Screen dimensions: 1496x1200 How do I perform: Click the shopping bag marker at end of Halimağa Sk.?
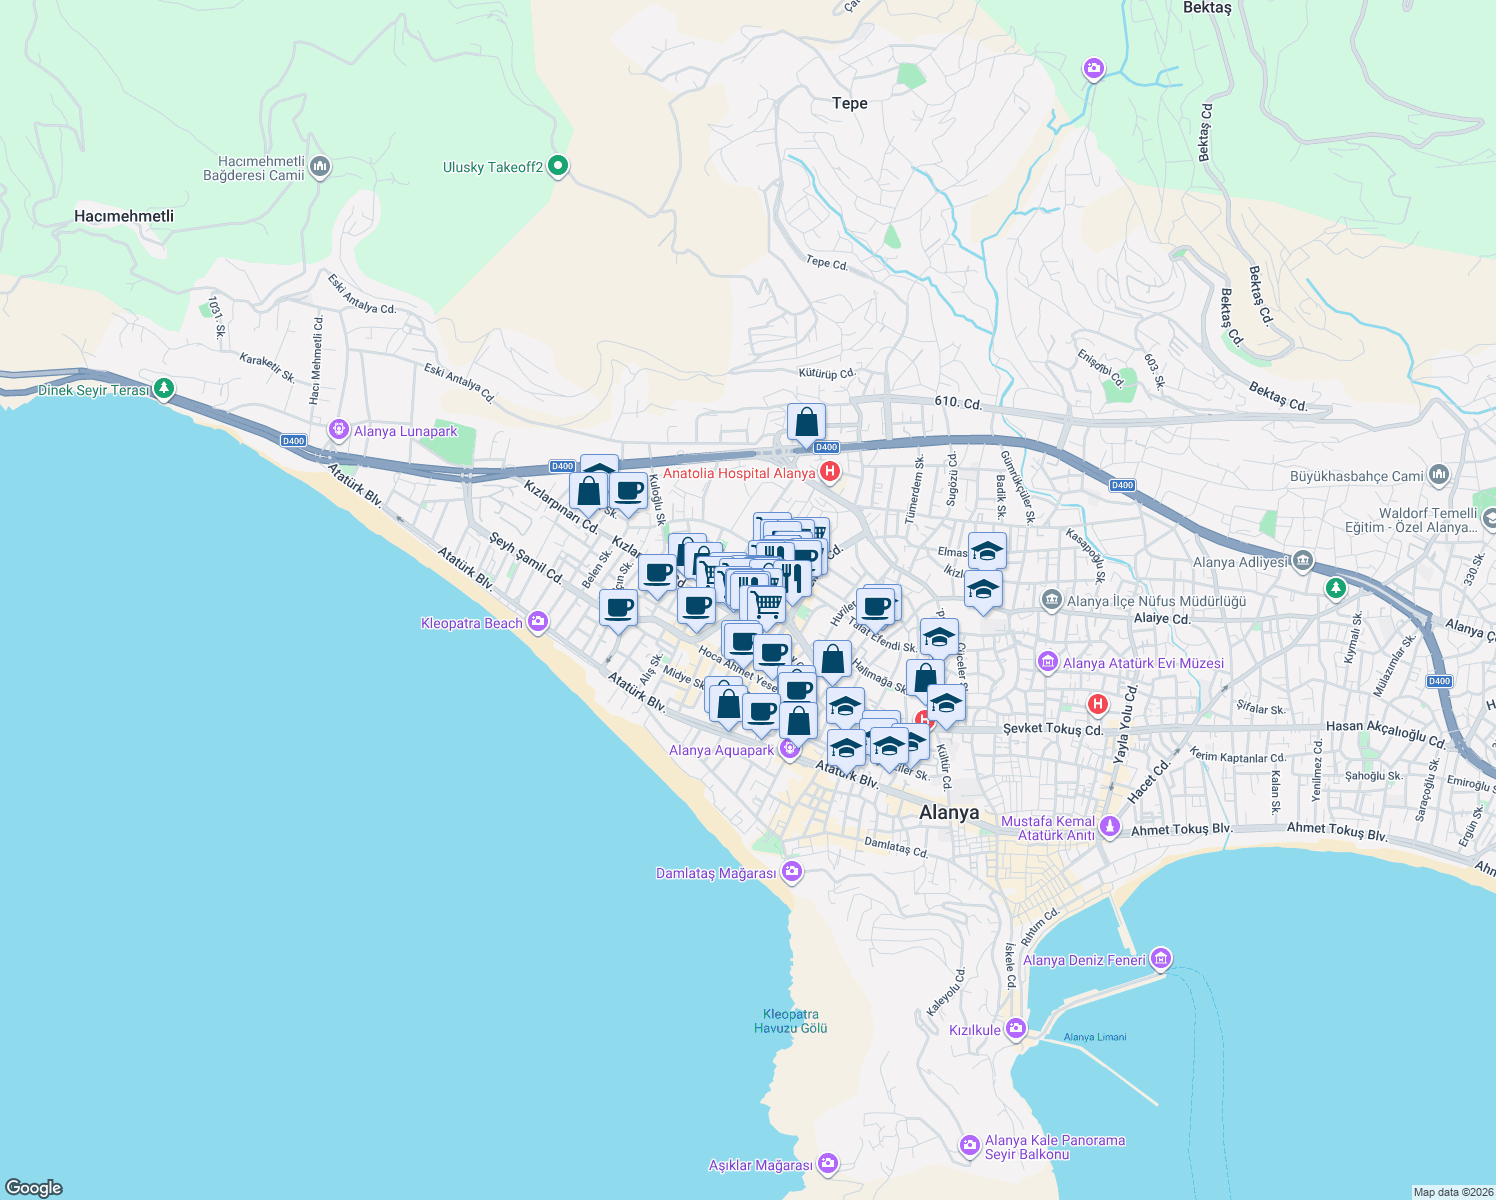coord(925,679)
